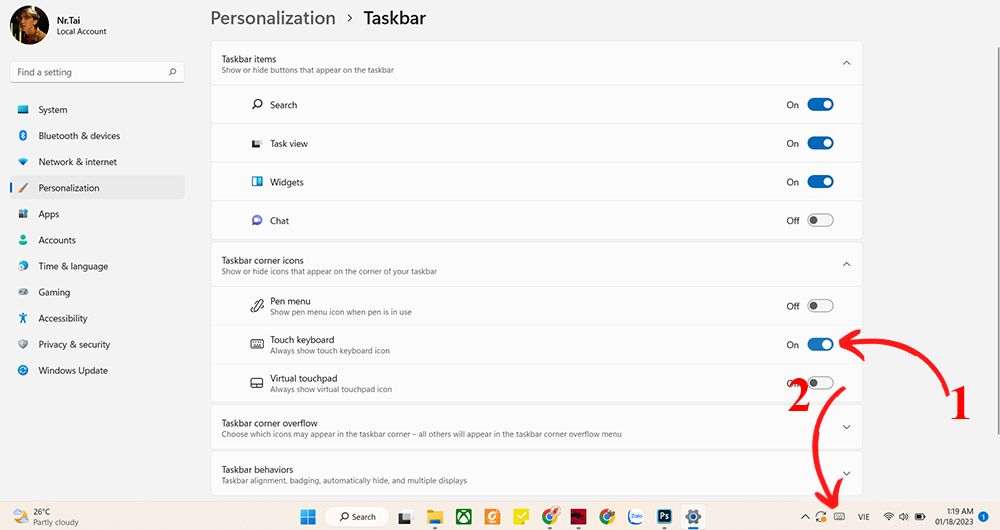Collapse the Taskbar corner icons section
Viewport: 1000px width, 530px height.
tap(846, 264)
